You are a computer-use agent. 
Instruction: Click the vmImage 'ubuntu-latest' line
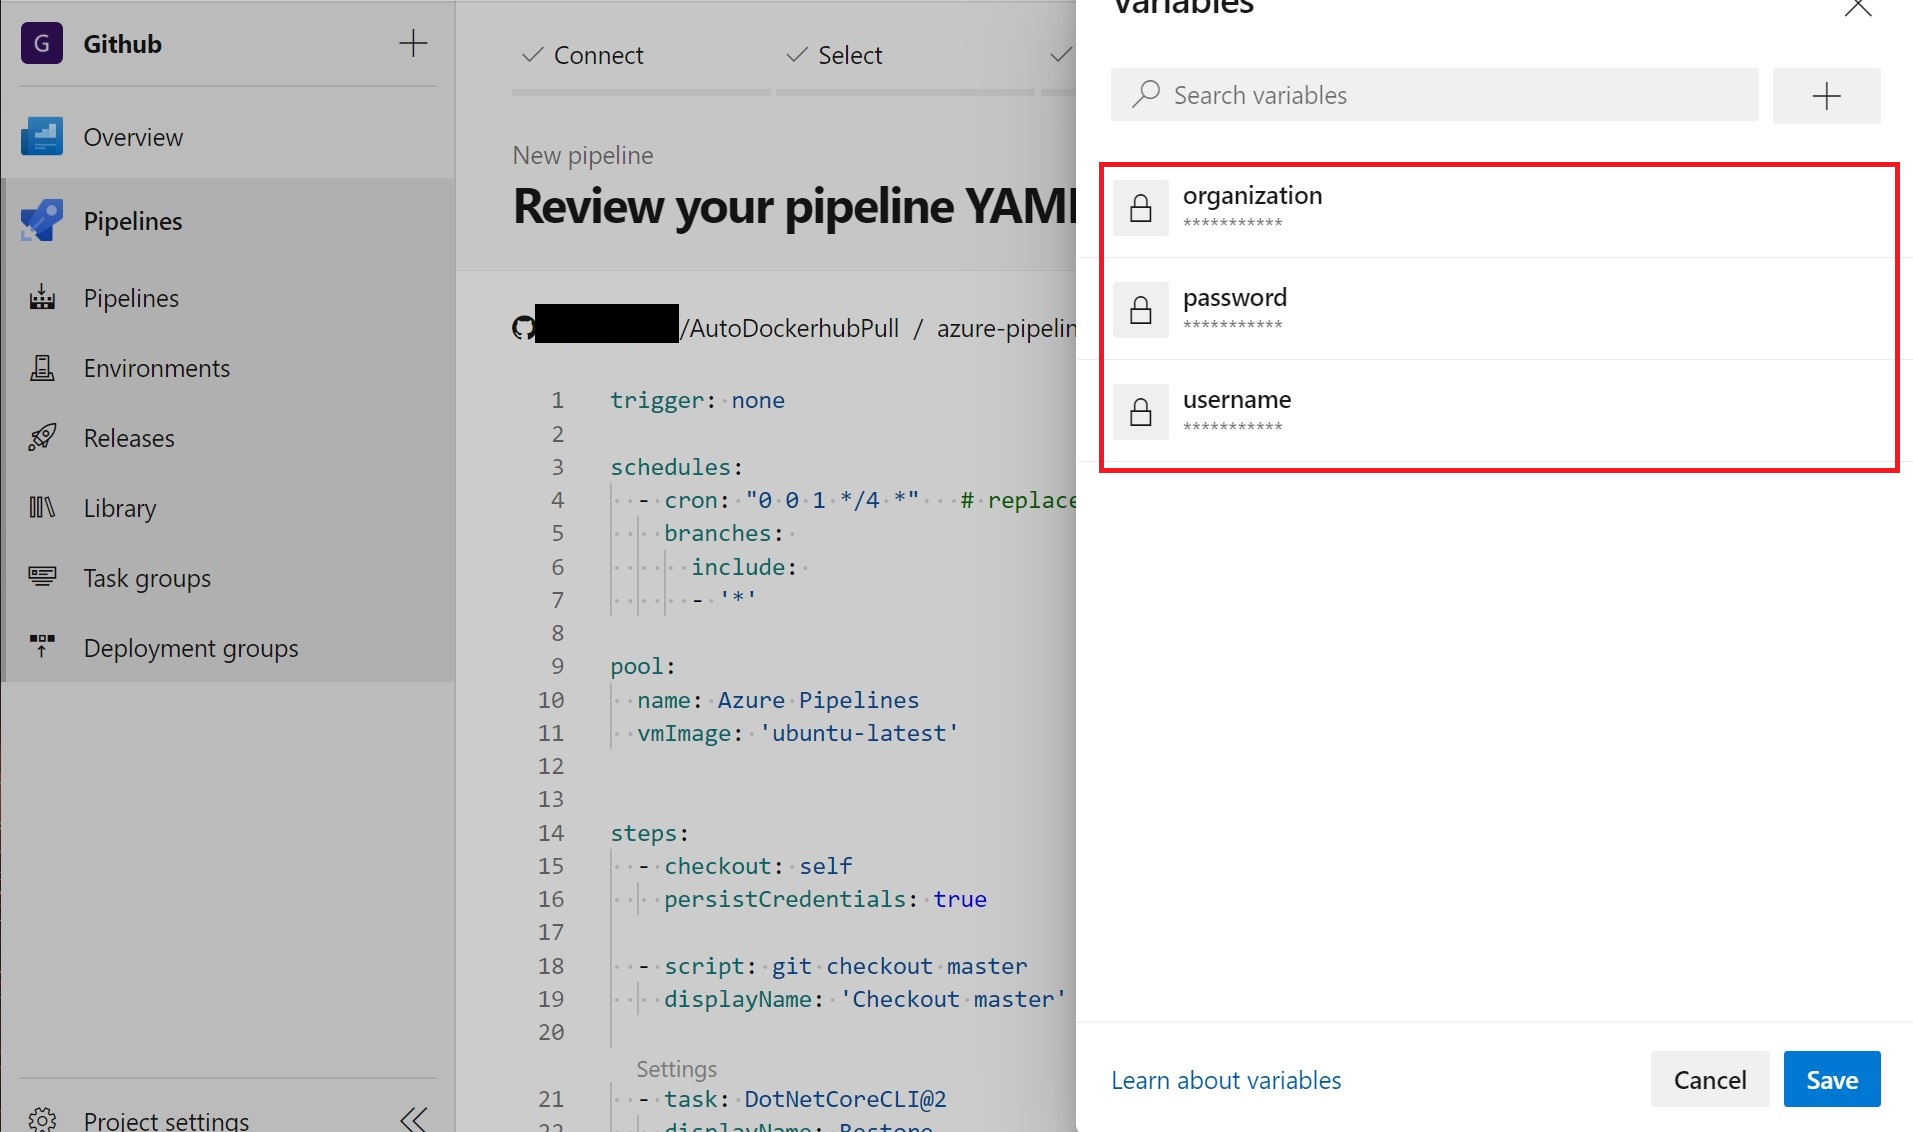click(x=798, y=733)
